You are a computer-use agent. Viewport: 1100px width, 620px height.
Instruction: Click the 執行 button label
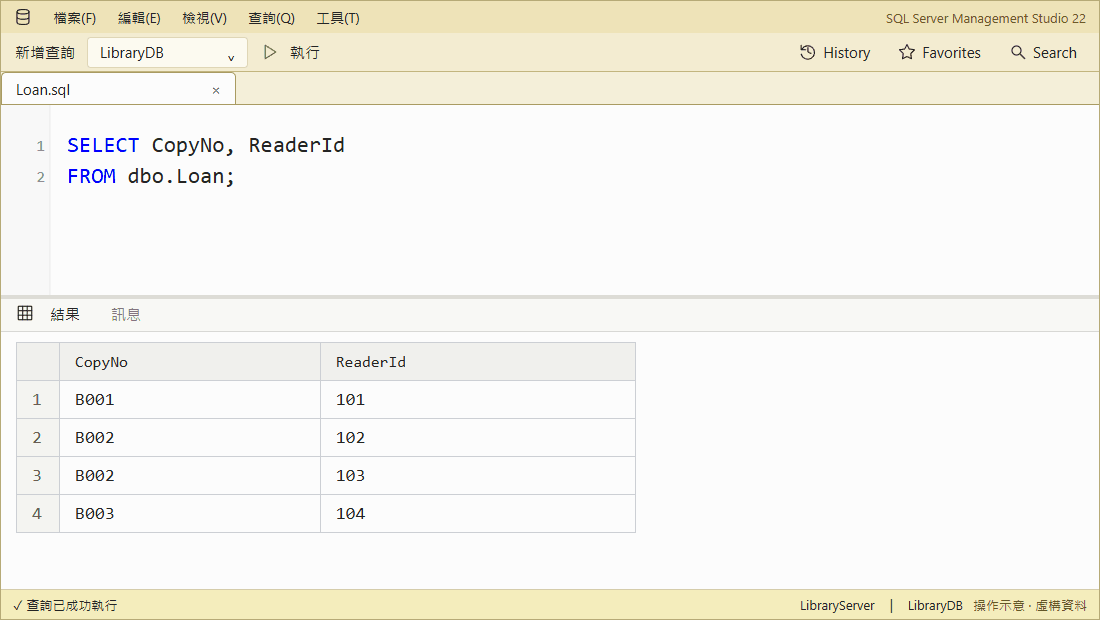tap(305, 53)
